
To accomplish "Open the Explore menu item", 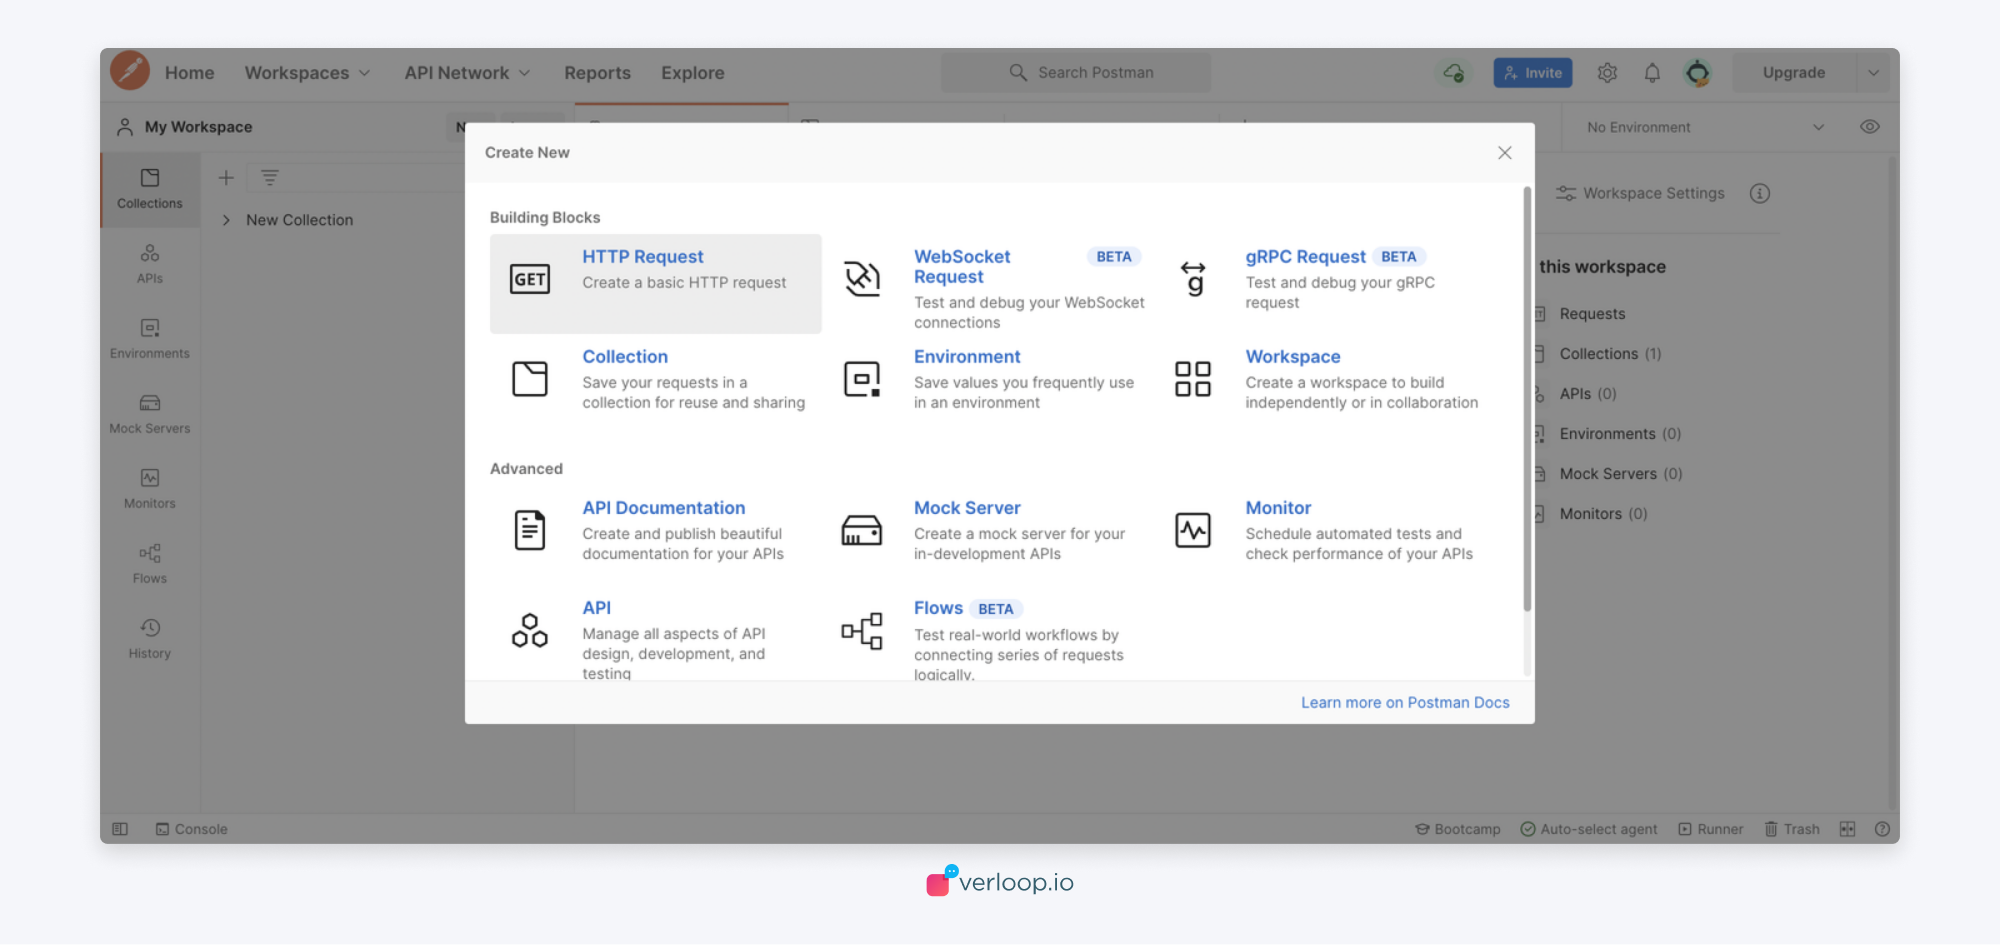I will click(x=693, y=73).
